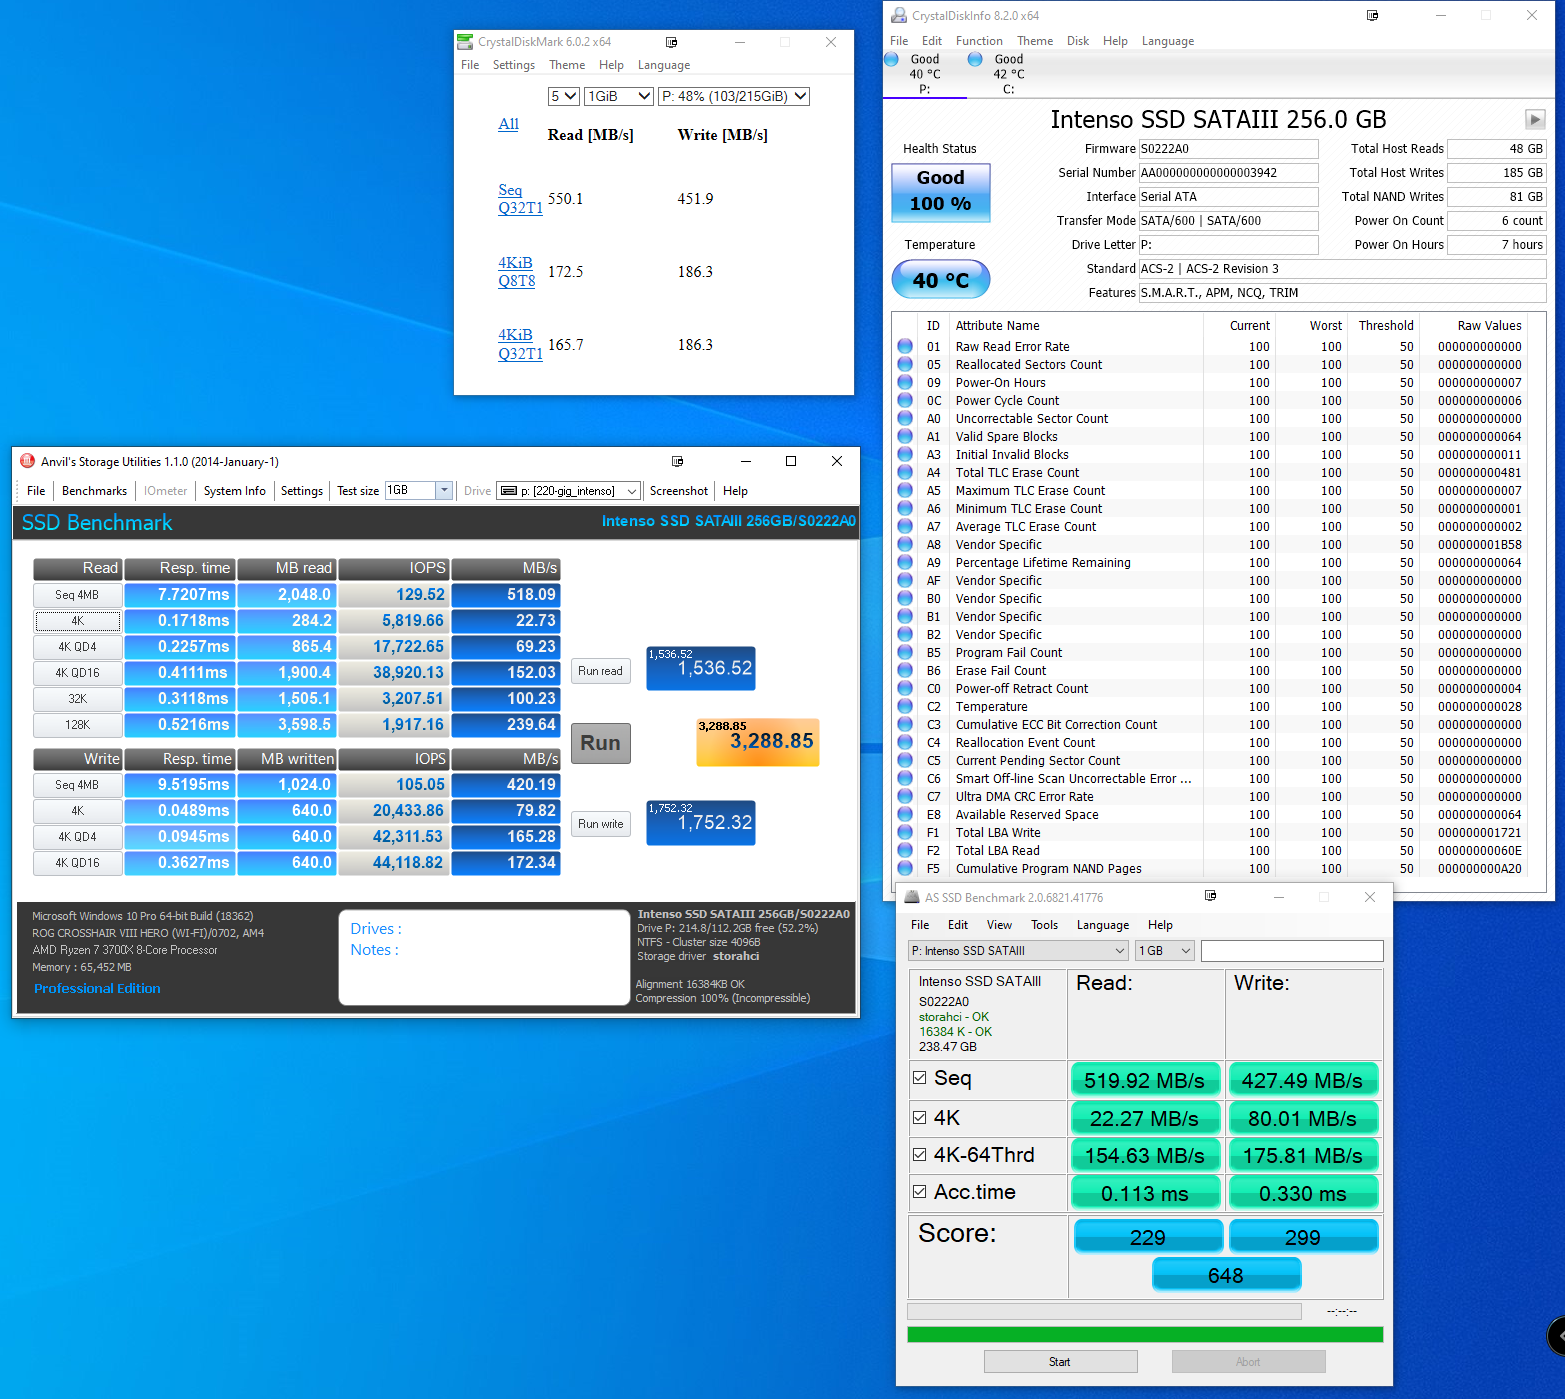Image resolution: width=1565 pixels, height=1399 pixels.
Task: Click Firmware field S0222A0
Action: coord(1228,149)
